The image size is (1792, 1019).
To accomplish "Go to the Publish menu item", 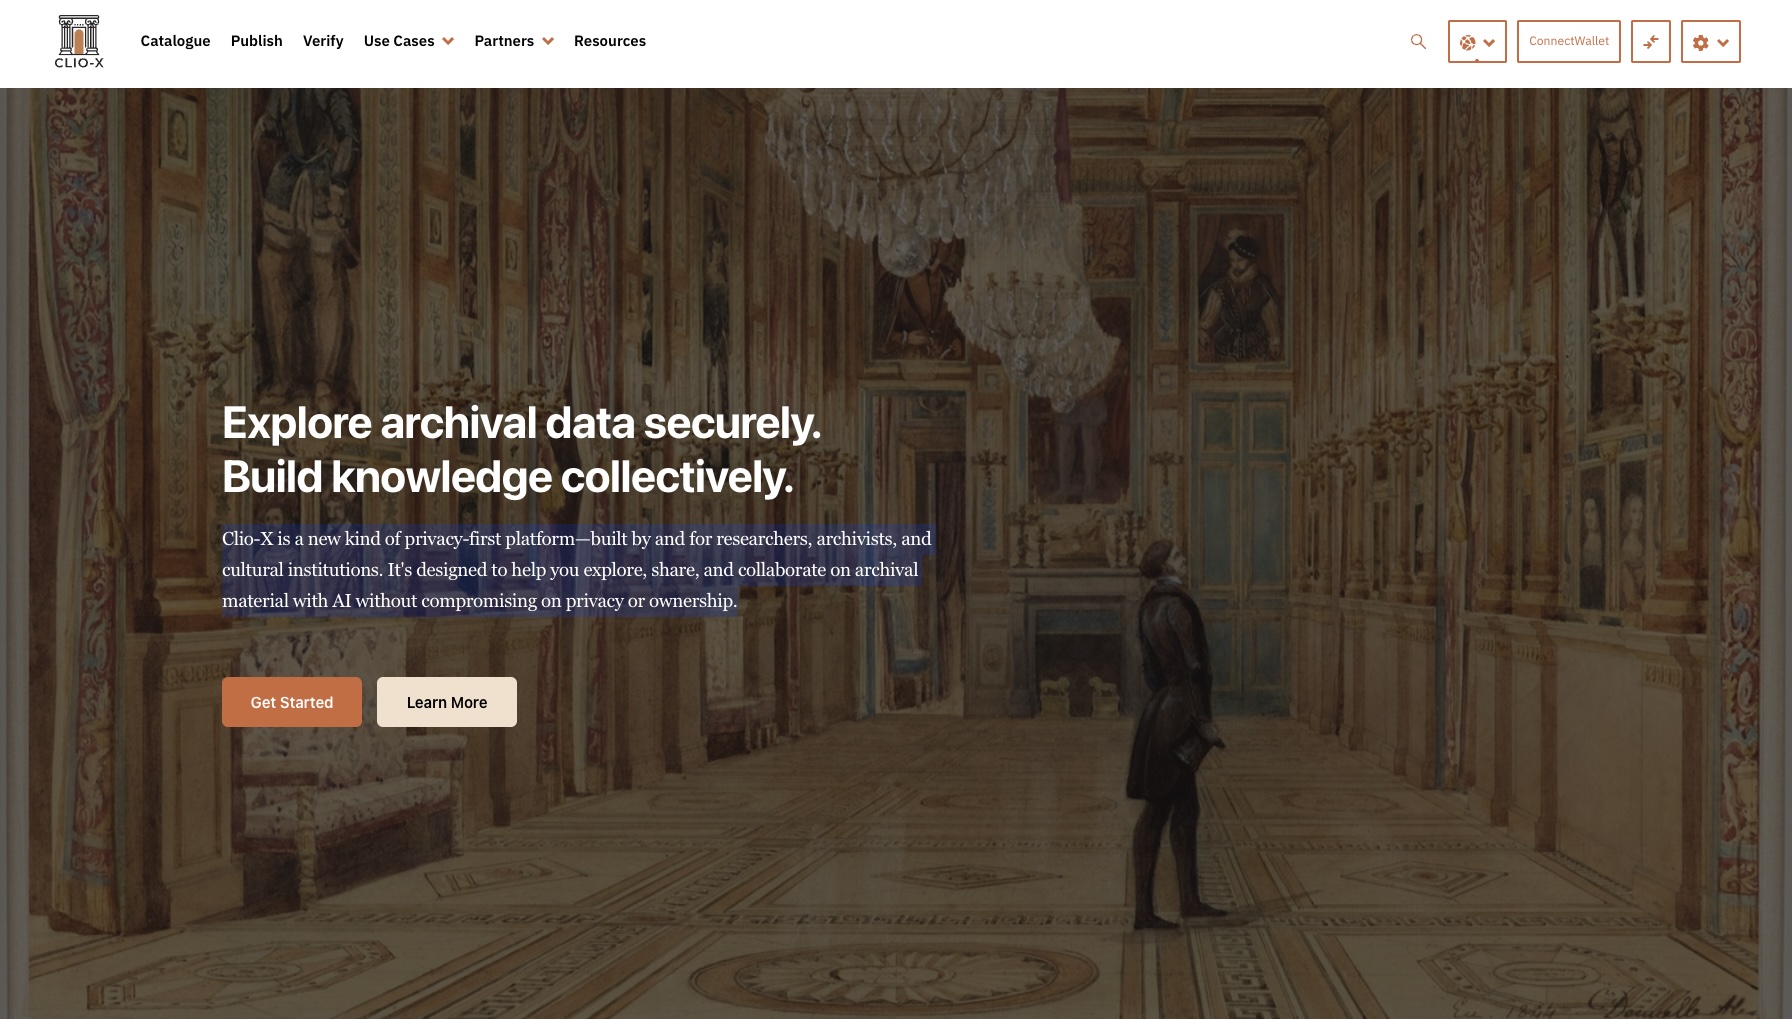I will [256, 41].
